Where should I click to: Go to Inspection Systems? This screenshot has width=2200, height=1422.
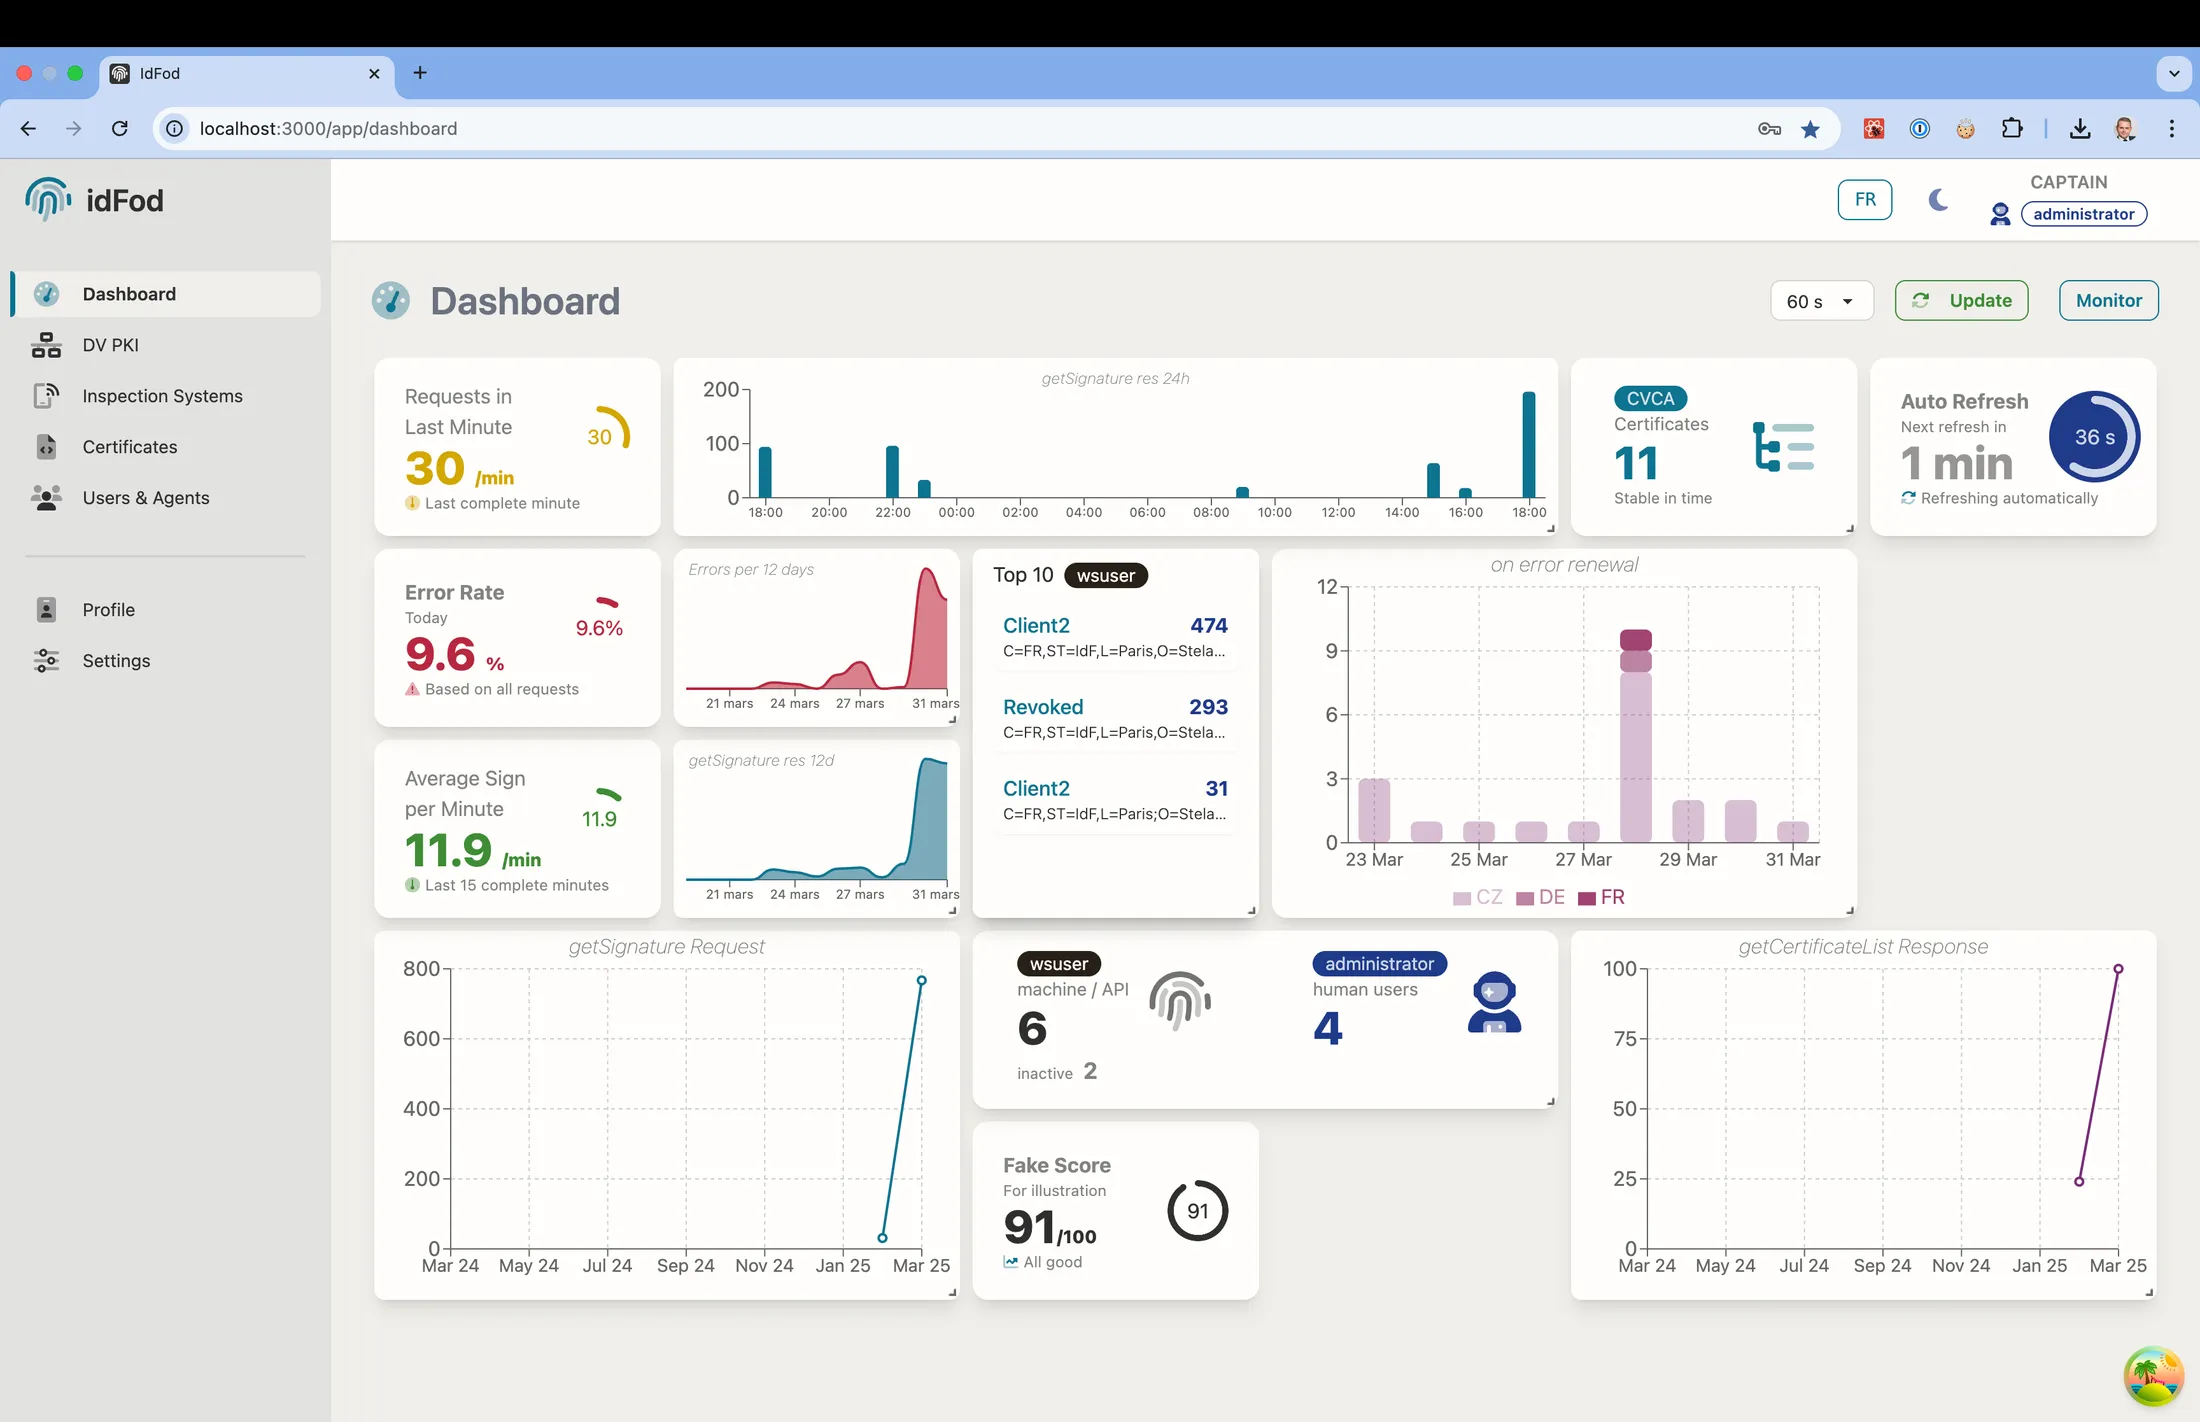point(167,396)
